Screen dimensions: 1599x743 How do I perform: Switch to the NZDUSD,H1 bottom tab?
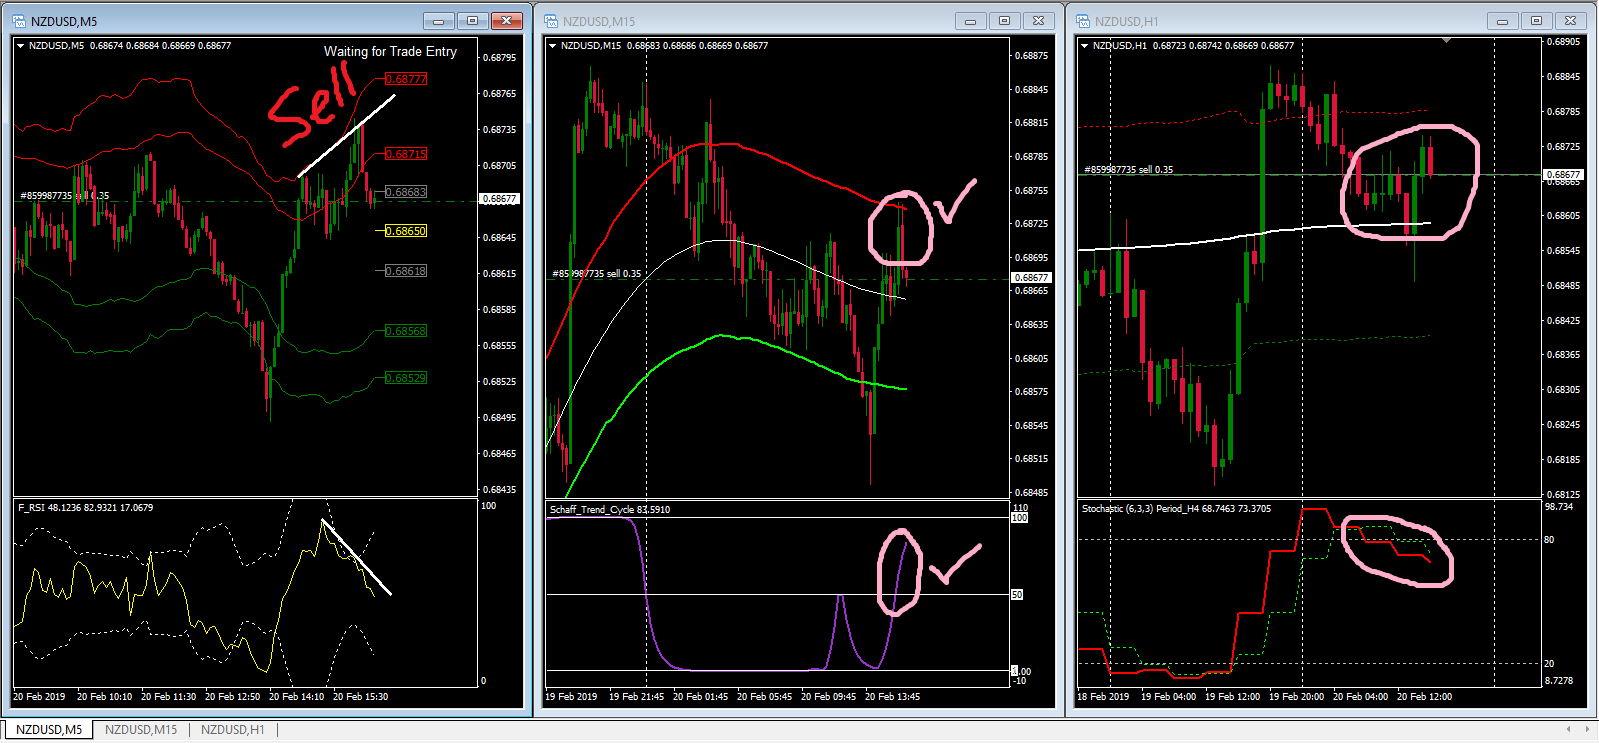[233, 730]
